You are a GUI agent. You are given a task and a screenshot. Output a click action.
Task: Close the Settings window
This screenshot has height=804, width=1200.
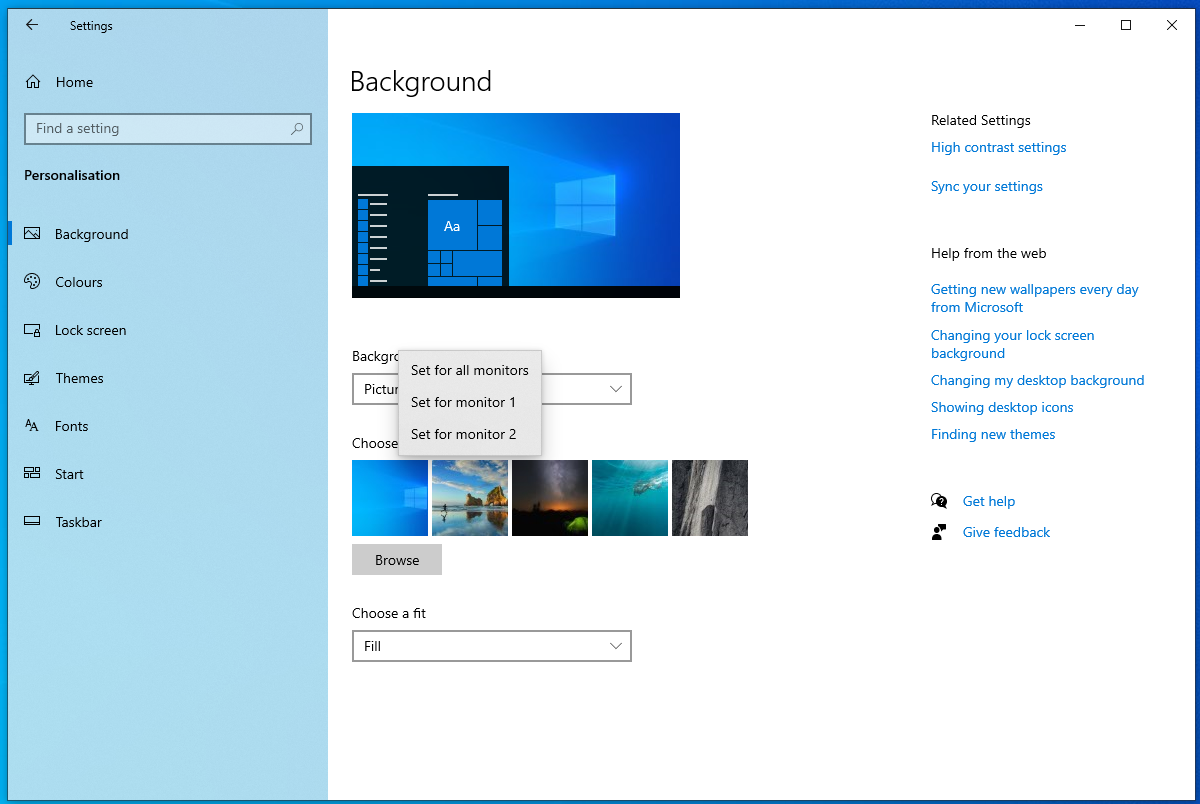tap(1172, 26)
